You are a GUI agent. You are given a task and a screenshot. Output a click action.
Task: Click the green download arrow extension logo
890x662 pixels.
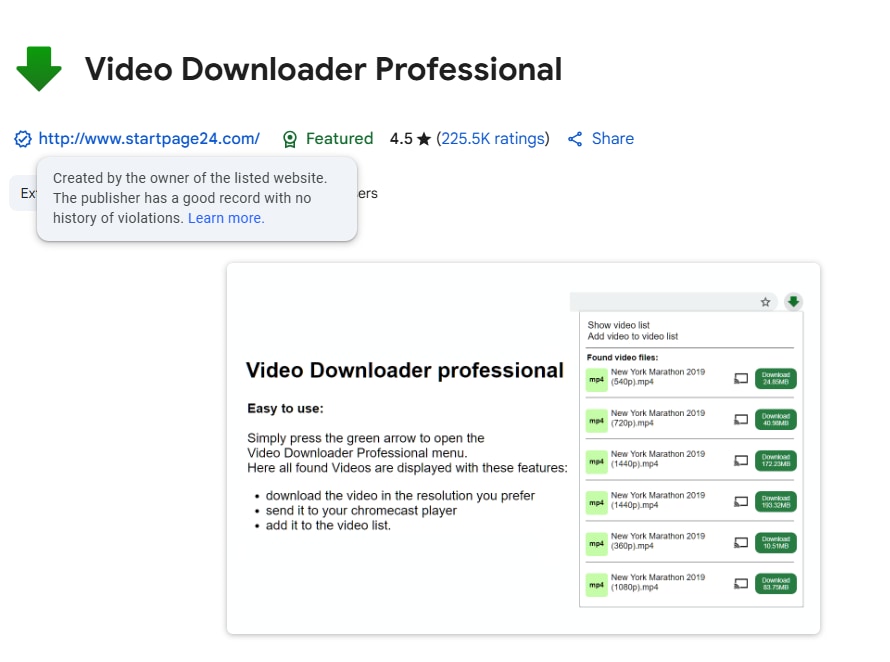coord(39,69)
